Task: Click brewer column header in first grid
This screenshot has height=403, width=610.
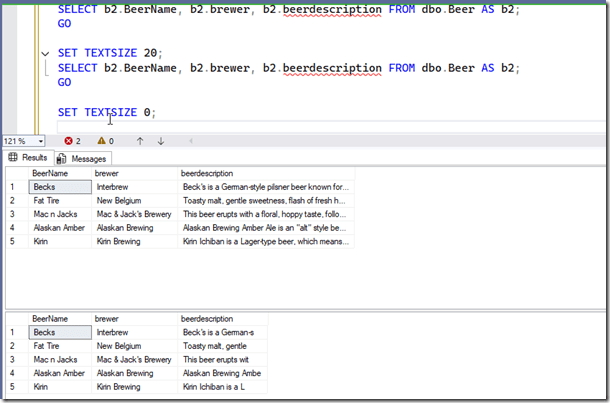Action: (x=134, y=173)
